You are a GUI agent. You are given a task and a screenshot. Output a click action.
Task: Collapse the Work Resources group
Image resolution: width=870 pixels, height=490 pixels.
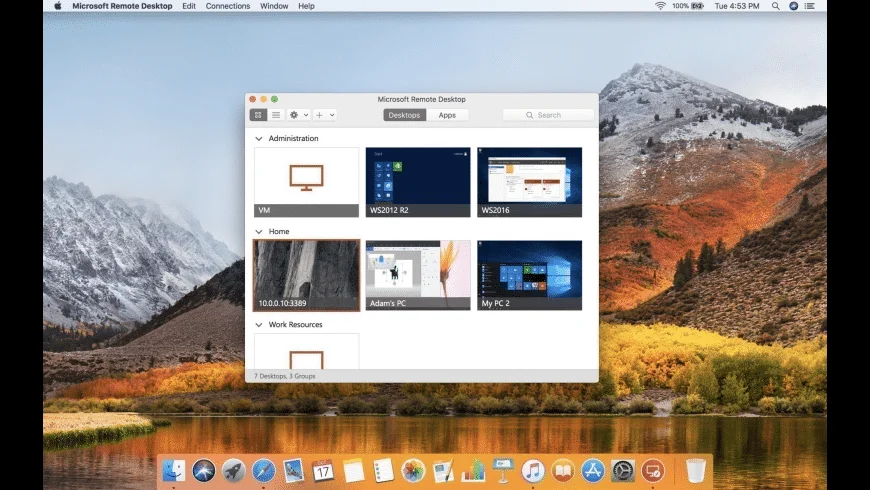(x=259, y=325)
